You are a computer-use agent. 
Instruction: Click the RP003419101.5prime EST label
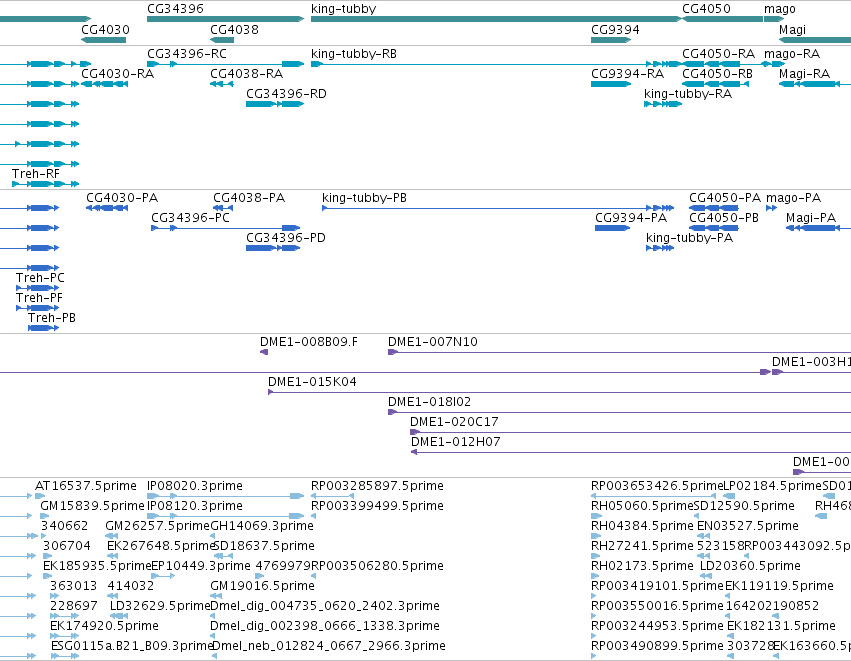[657, 586]
